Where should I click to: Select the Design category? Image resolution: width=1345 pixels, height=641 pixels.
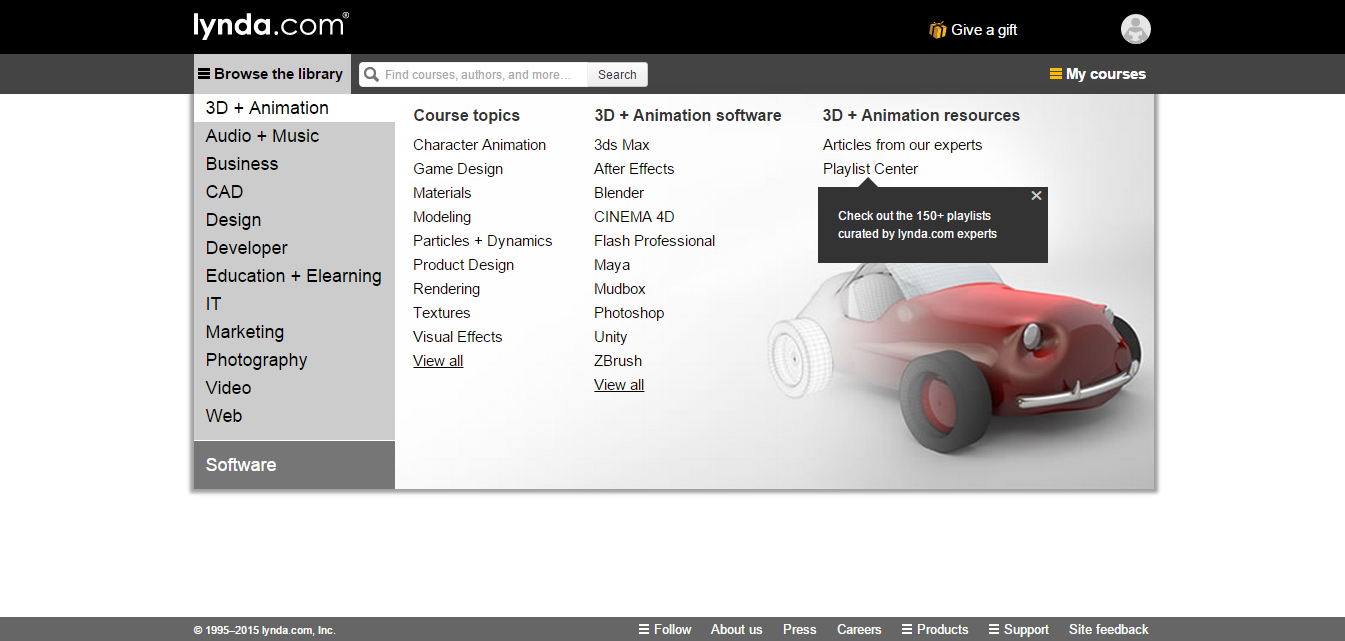click(x=294, y=220)
